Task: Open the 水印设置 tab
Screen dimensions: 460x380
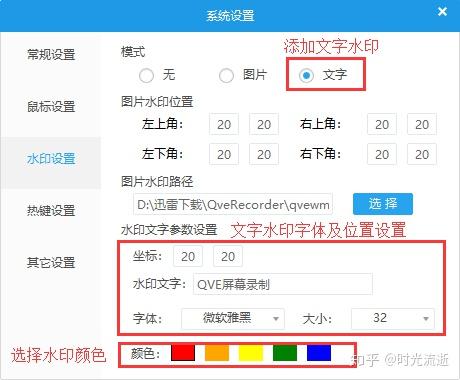Action: (x=51, y=159)
